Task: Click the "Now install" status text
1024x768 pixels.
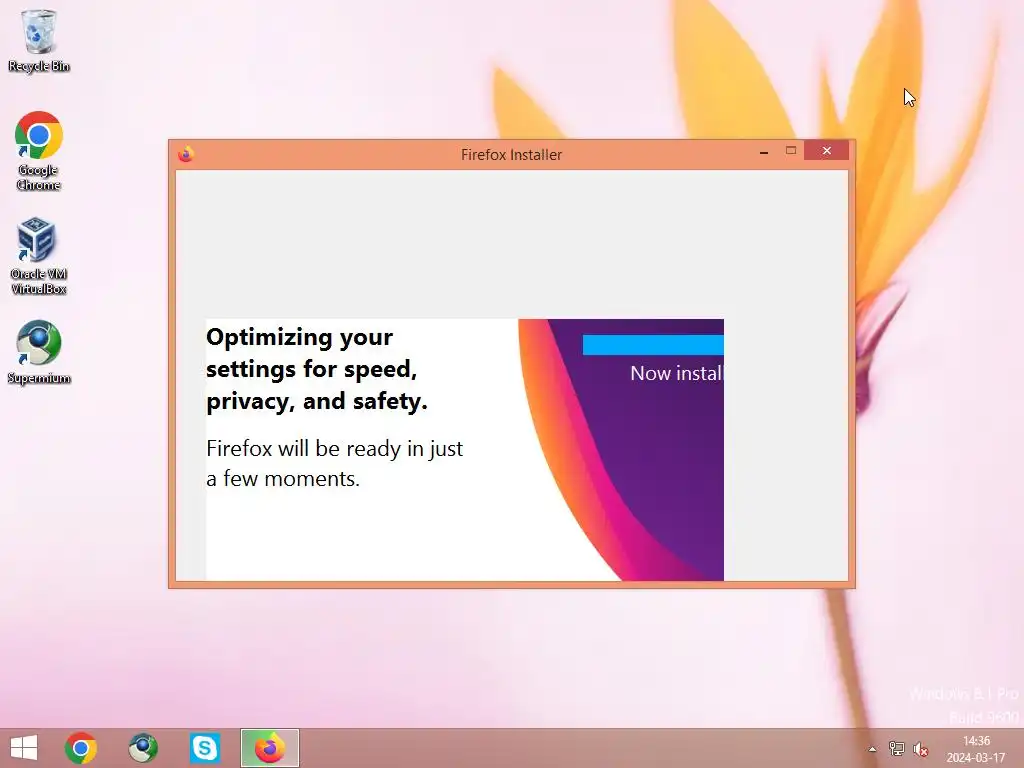Action: click(x=677, y=373)
